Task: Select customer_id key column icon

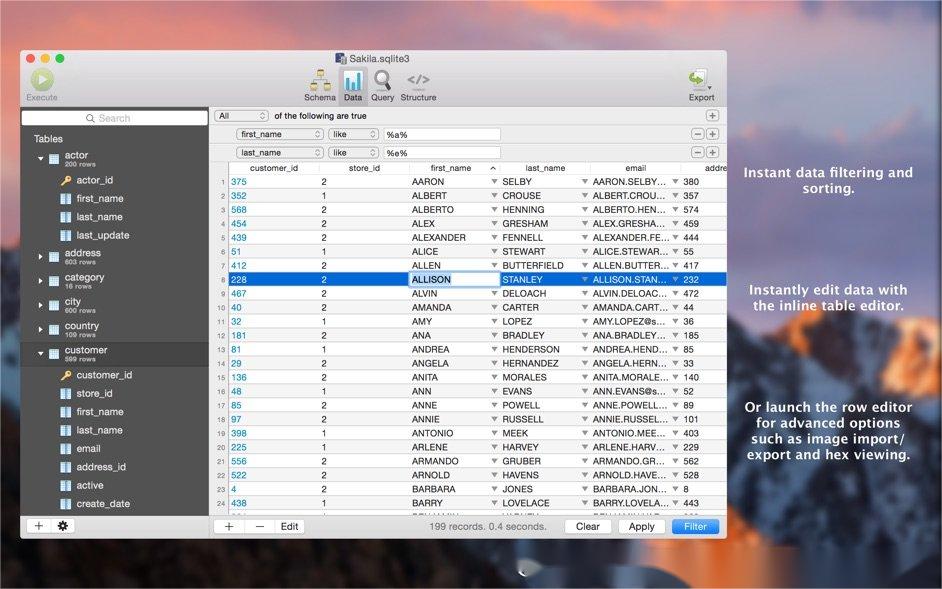Action: [x=66, y=375]
